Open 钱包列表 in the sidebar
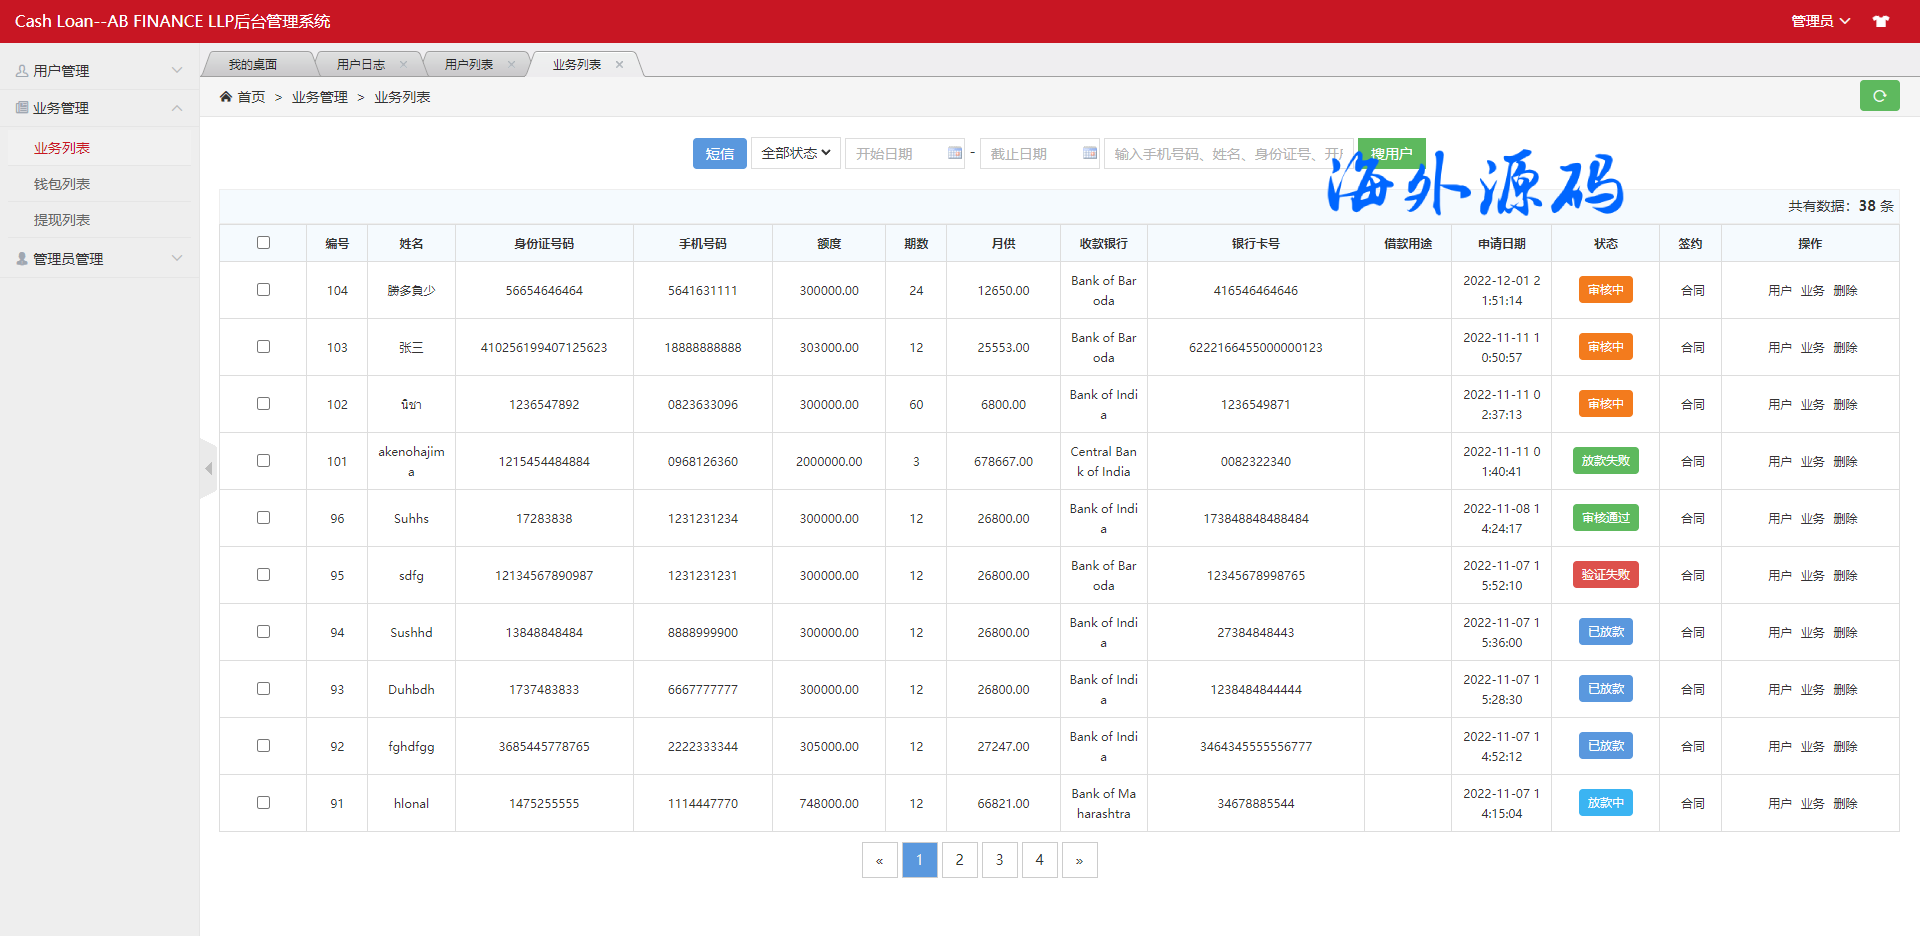This screenshot has height=936, width=1920. tap(62, 184)
